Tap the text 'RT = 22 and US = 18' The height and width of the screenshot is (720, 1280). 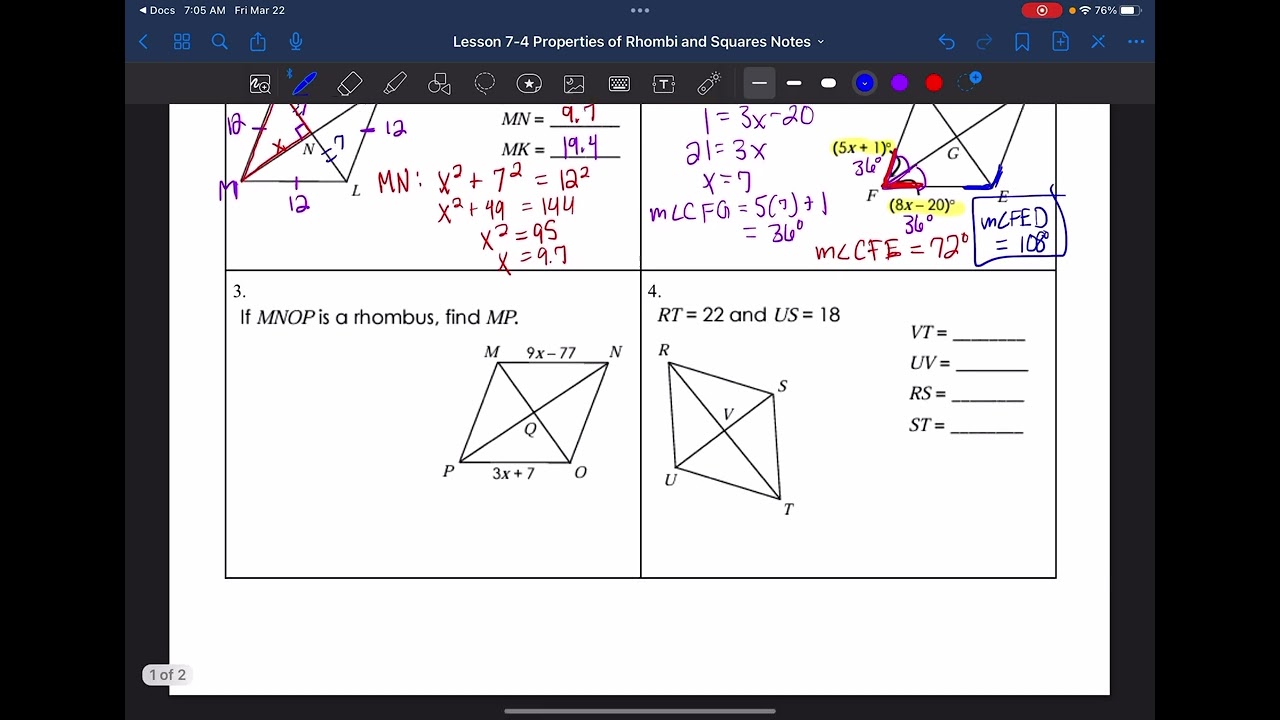pyautogui.click(x=748, y=315)
